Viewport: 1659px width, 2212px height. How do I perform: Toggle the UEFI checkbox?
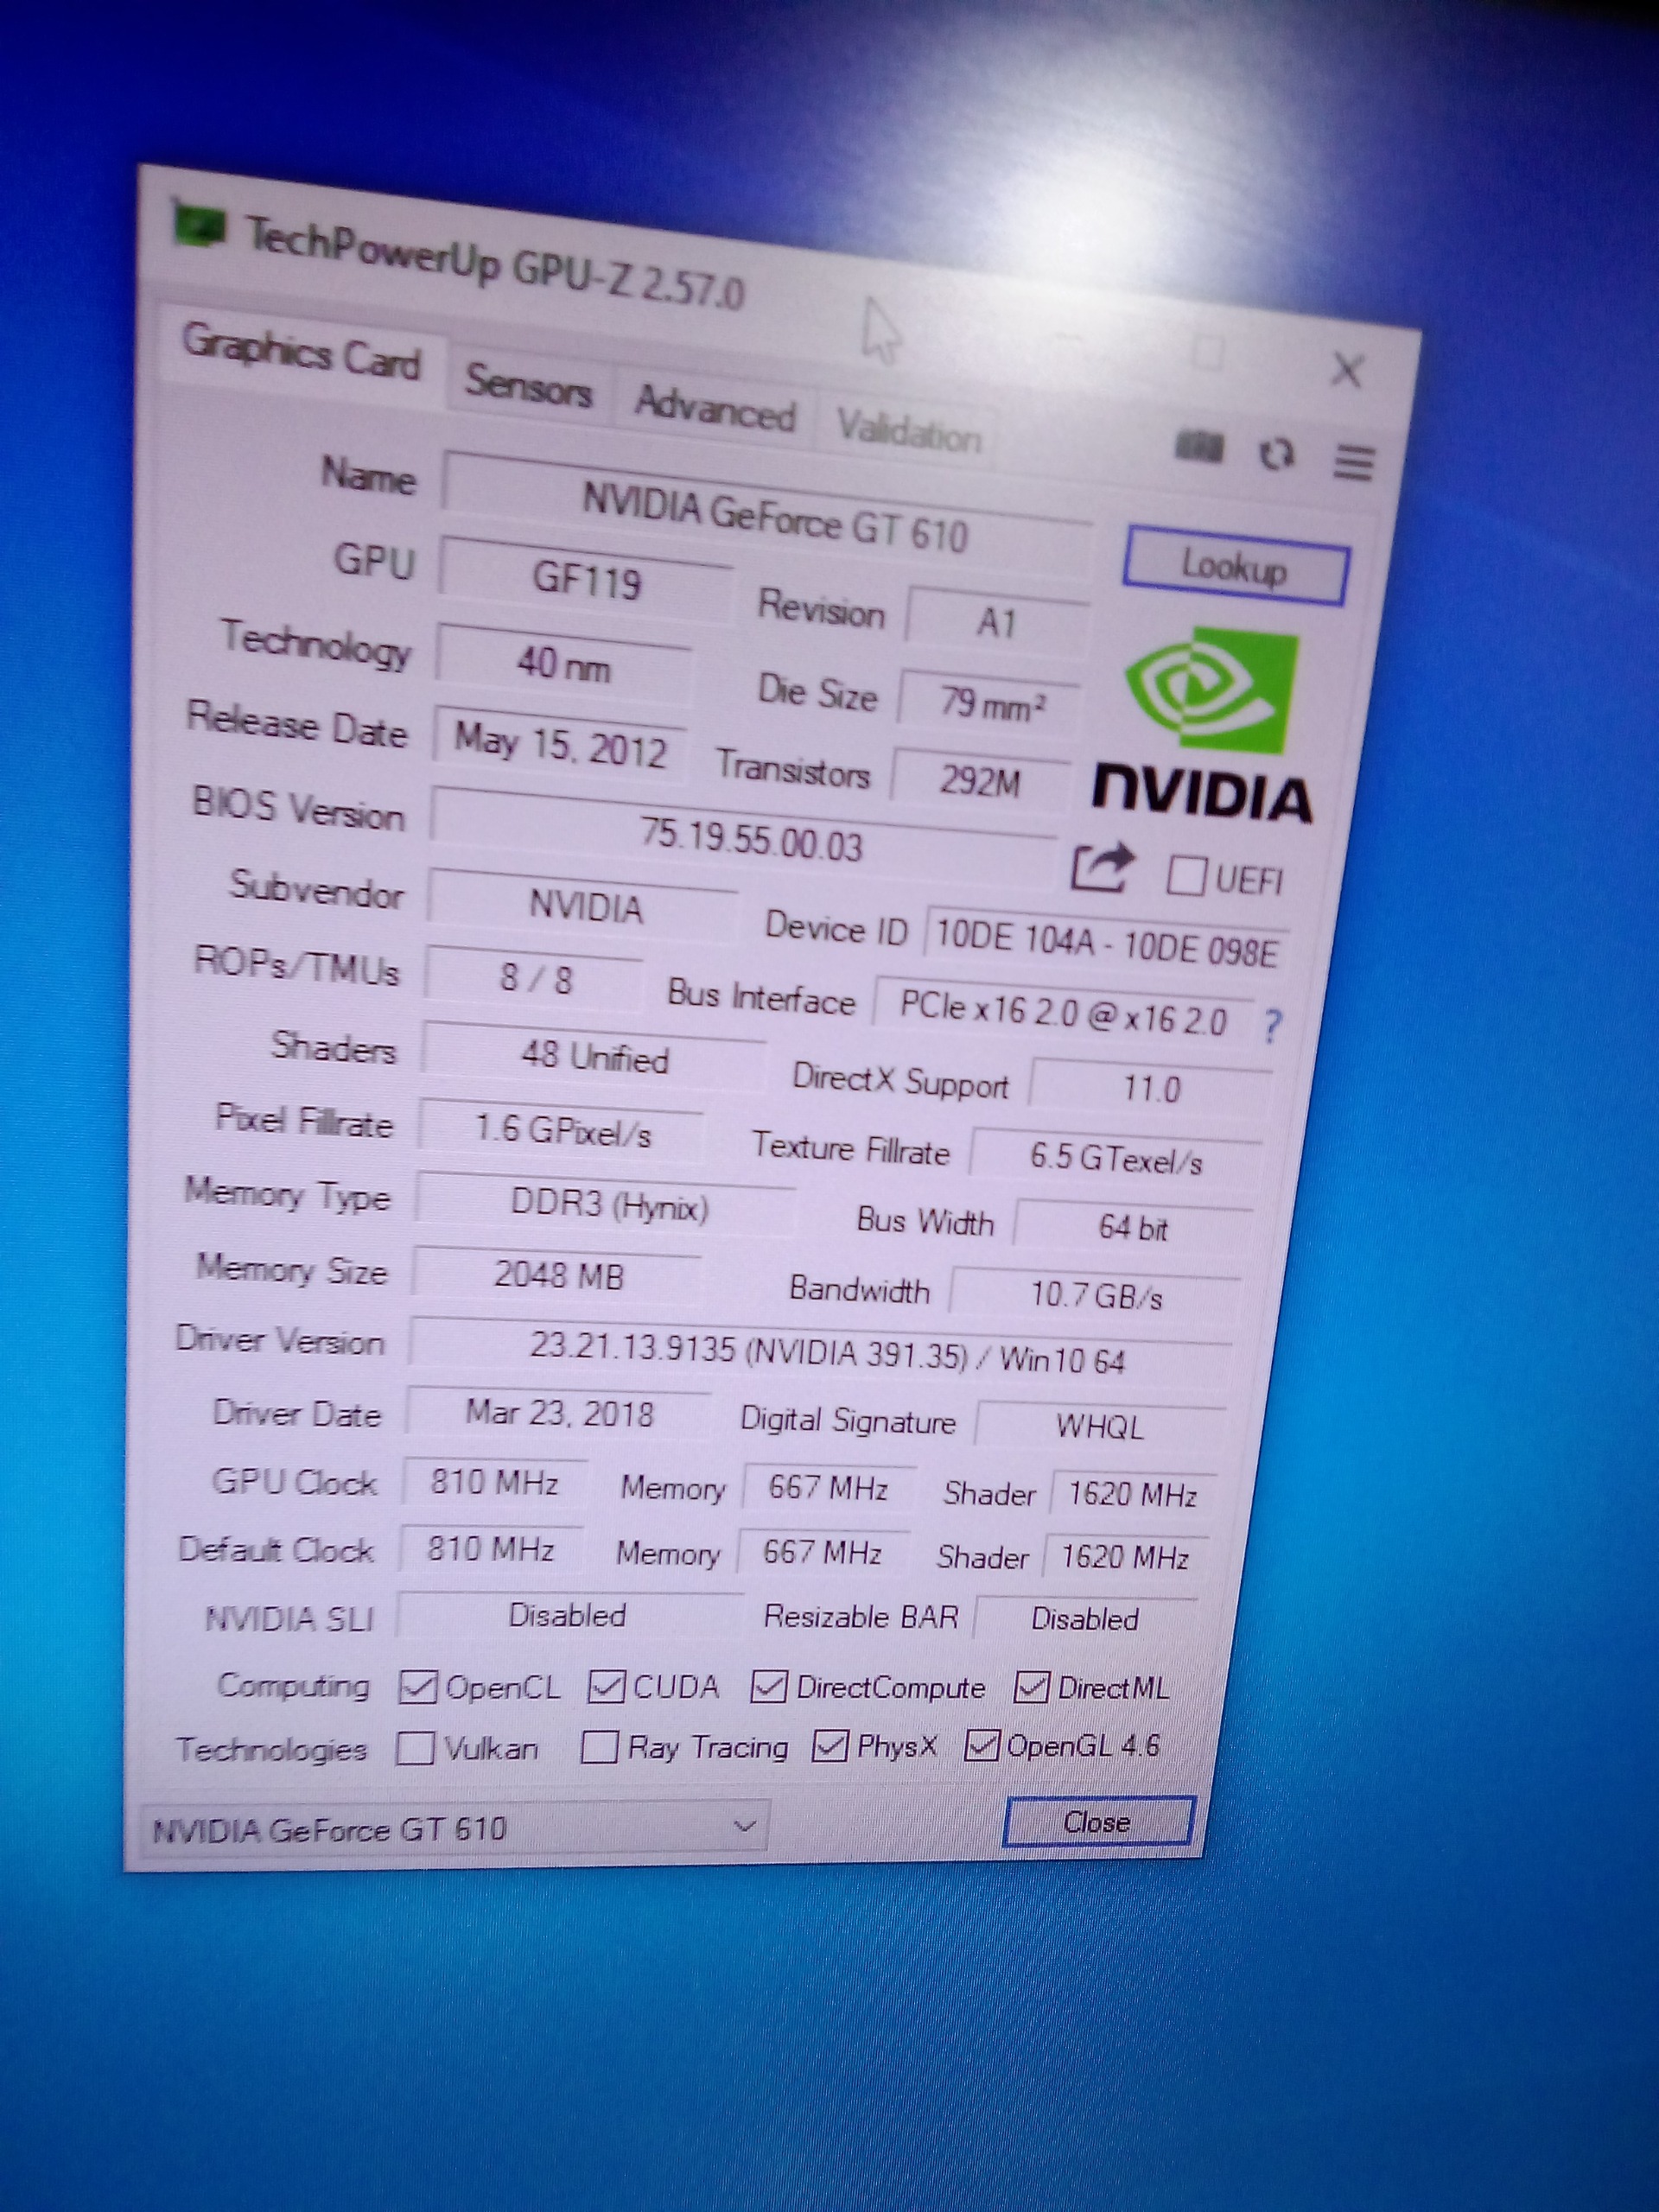click(1187, 875)
